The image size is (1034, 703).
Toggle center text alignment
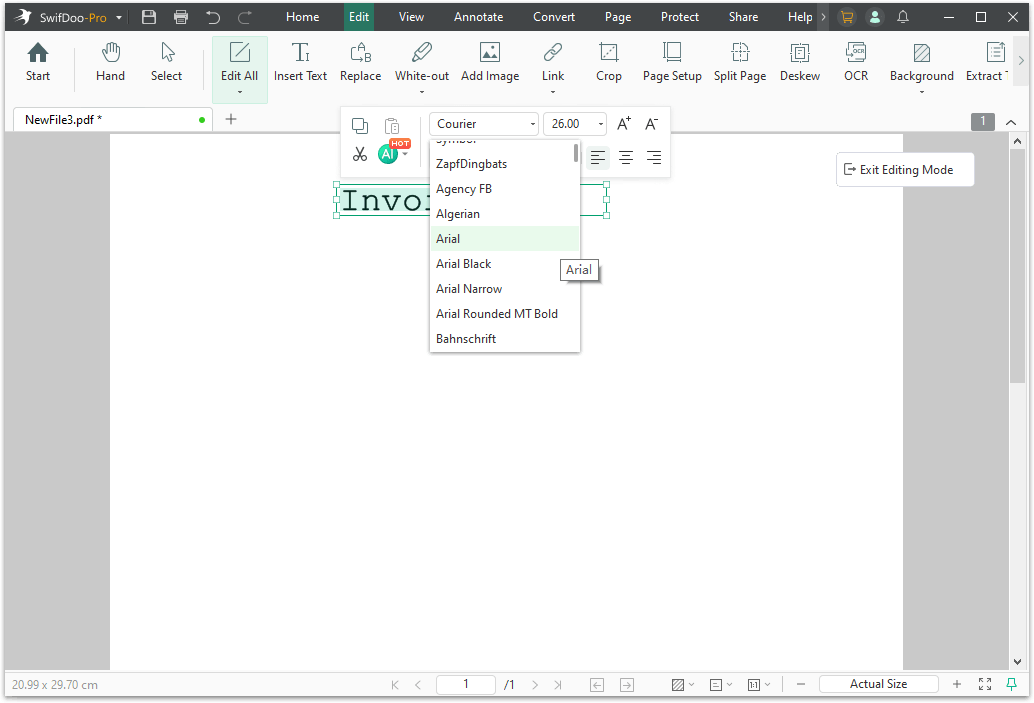(x=625, y=158)
